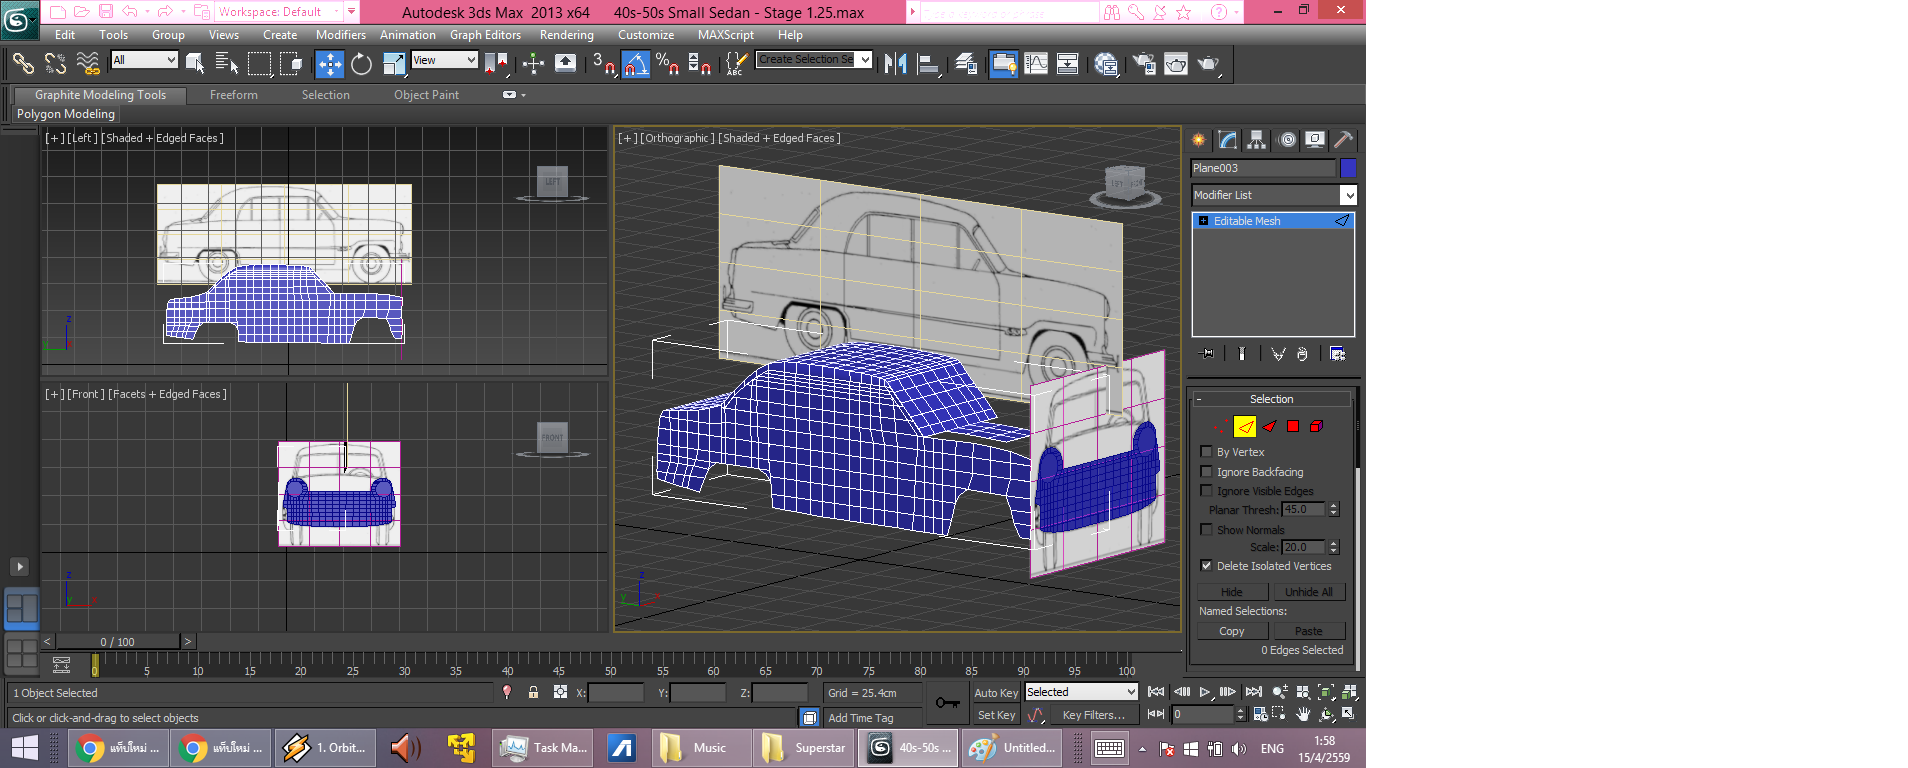Select the Rotate tool in main toolbar

tap(361, 64)
